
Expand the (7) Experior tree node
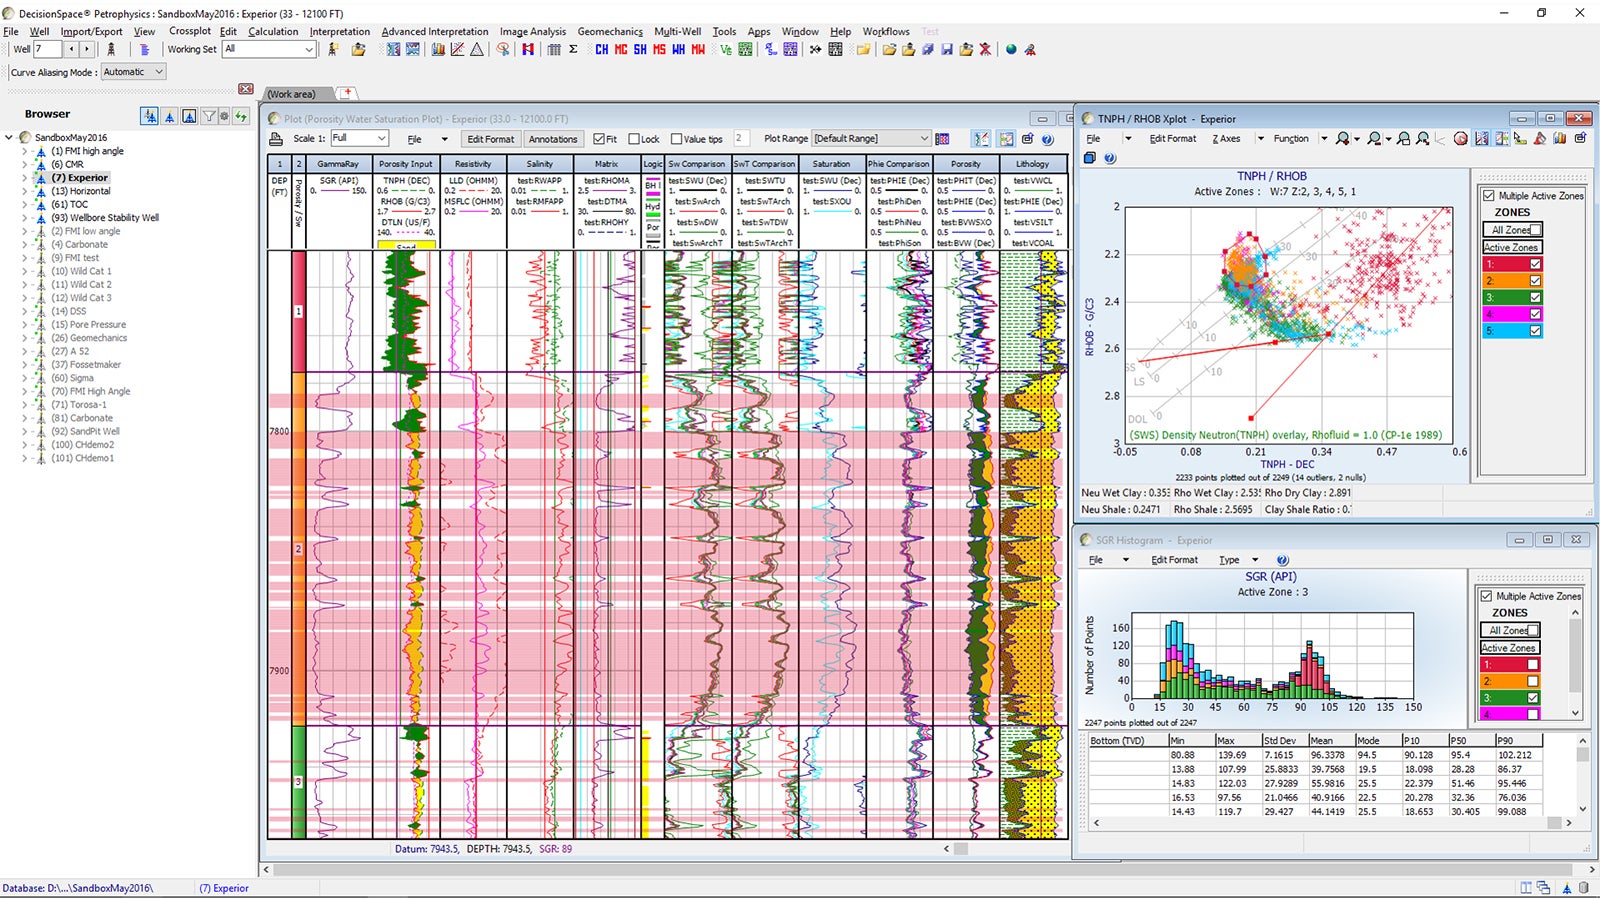(25, 178)
